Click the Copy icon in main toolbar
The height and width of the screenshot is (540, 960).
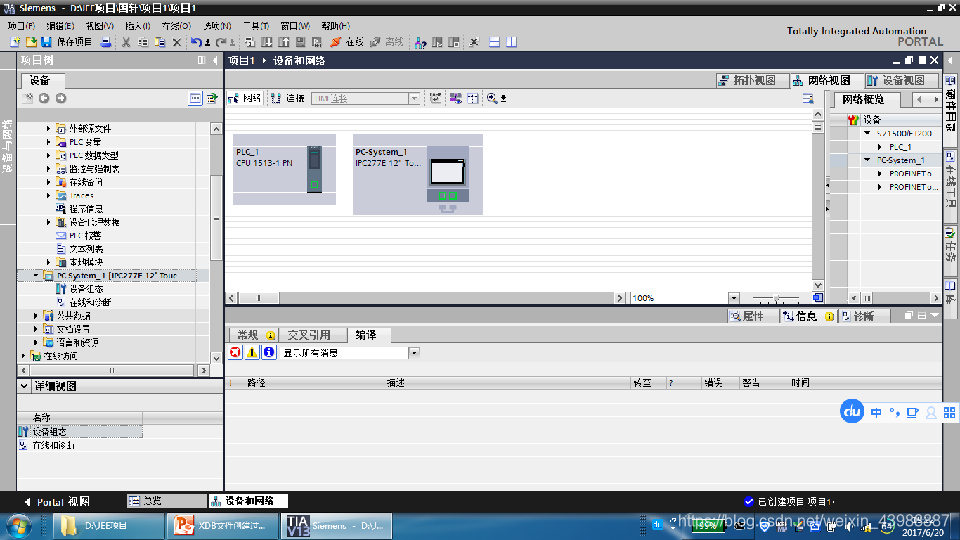[143, 42]
